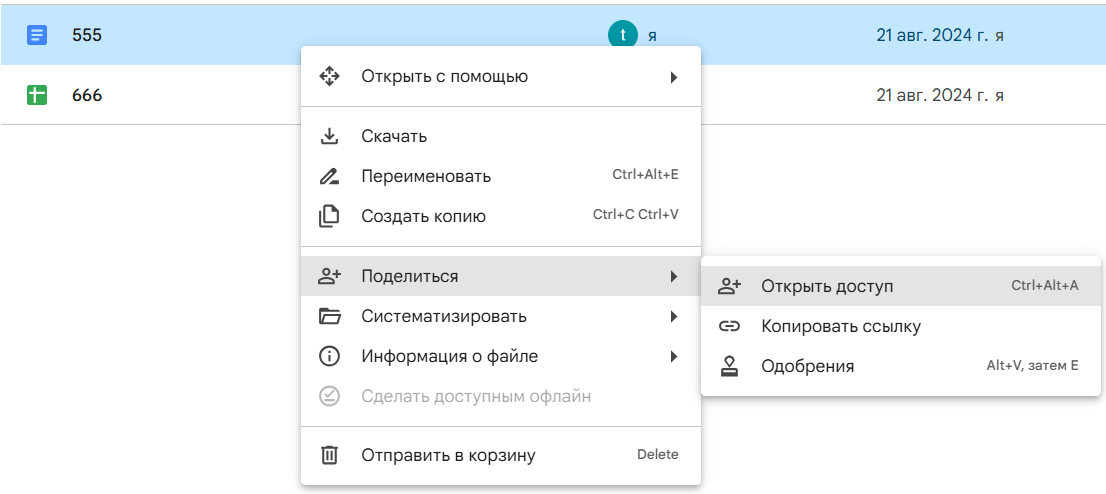Select the Переименовать menu entry
This screenshot has height=494, width=1106.
(426, 176)
